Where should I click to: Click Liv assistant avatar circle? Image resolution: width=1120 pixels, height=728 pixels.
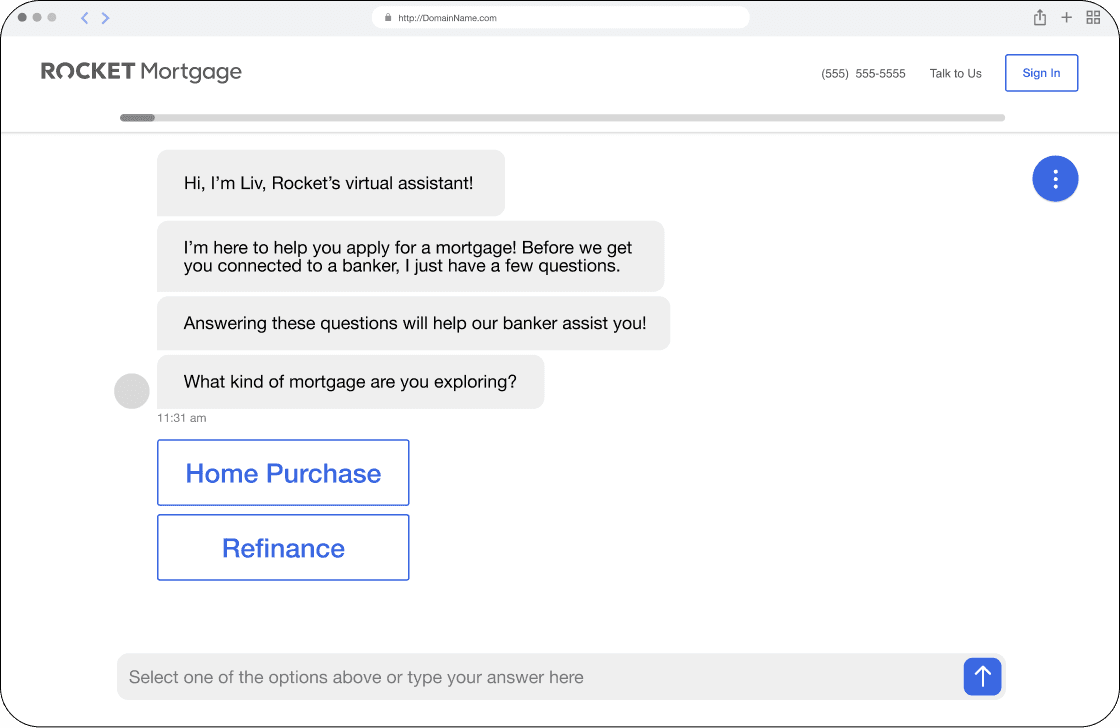(x=131, y=391)
